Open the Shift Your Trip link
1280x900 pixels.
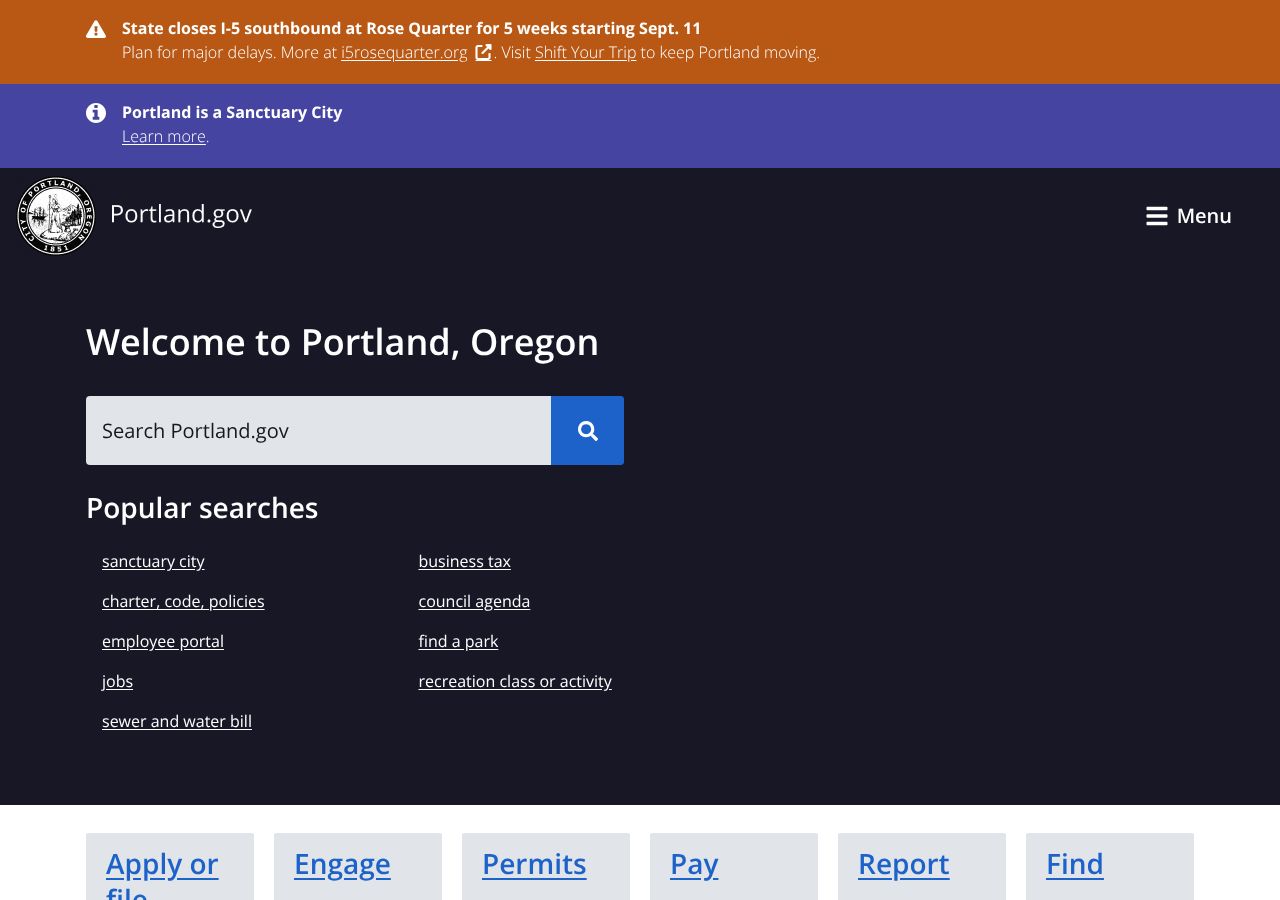[x=585, y=52]
